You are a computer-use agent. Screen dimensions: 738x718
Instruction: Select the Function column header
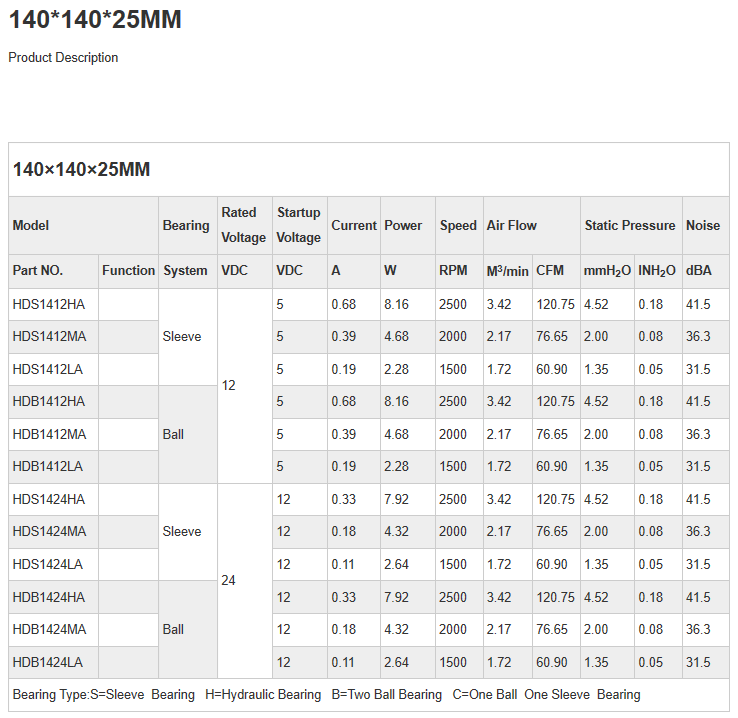tap(128, 271)
